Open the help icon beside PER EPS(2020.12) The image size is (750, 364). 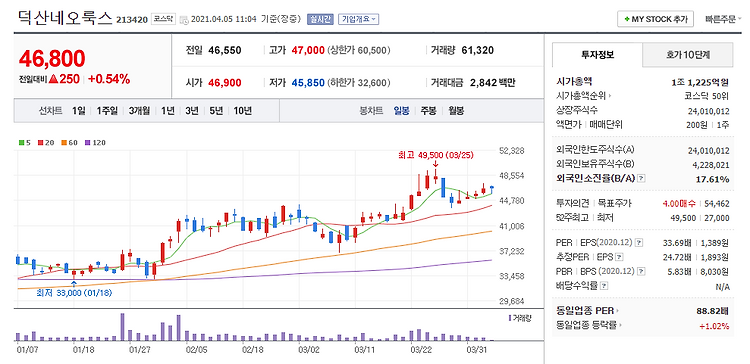(x=640, y=243)
